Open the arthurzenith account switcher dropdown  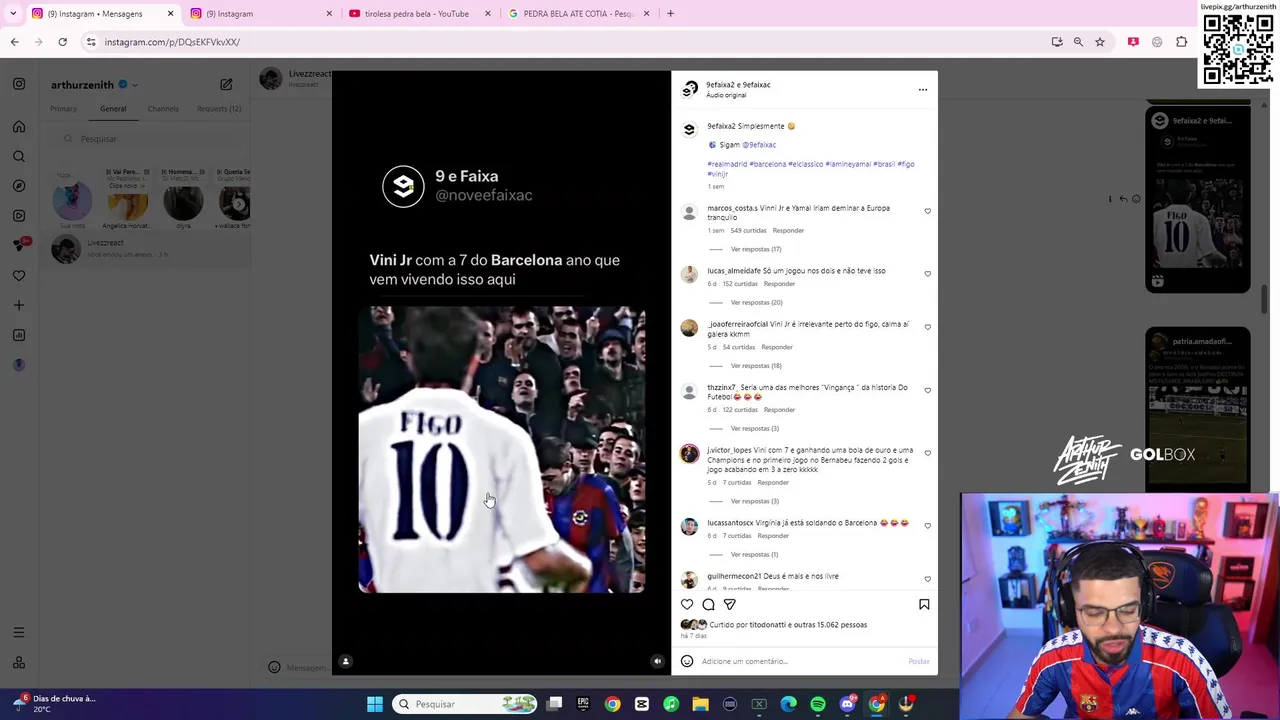[94, 85]
